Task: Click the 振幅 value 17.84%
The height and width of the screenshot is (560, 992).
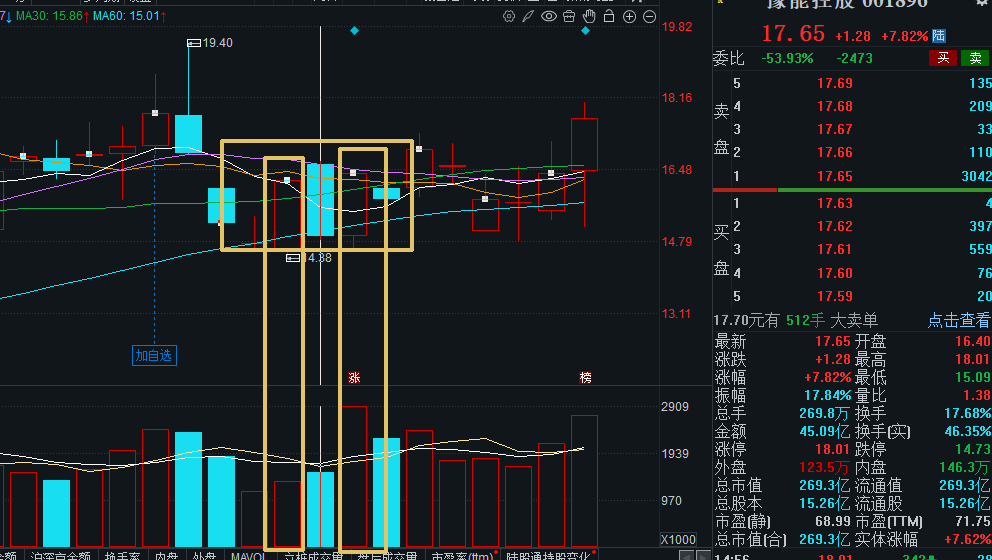Action: coord(828,395)
